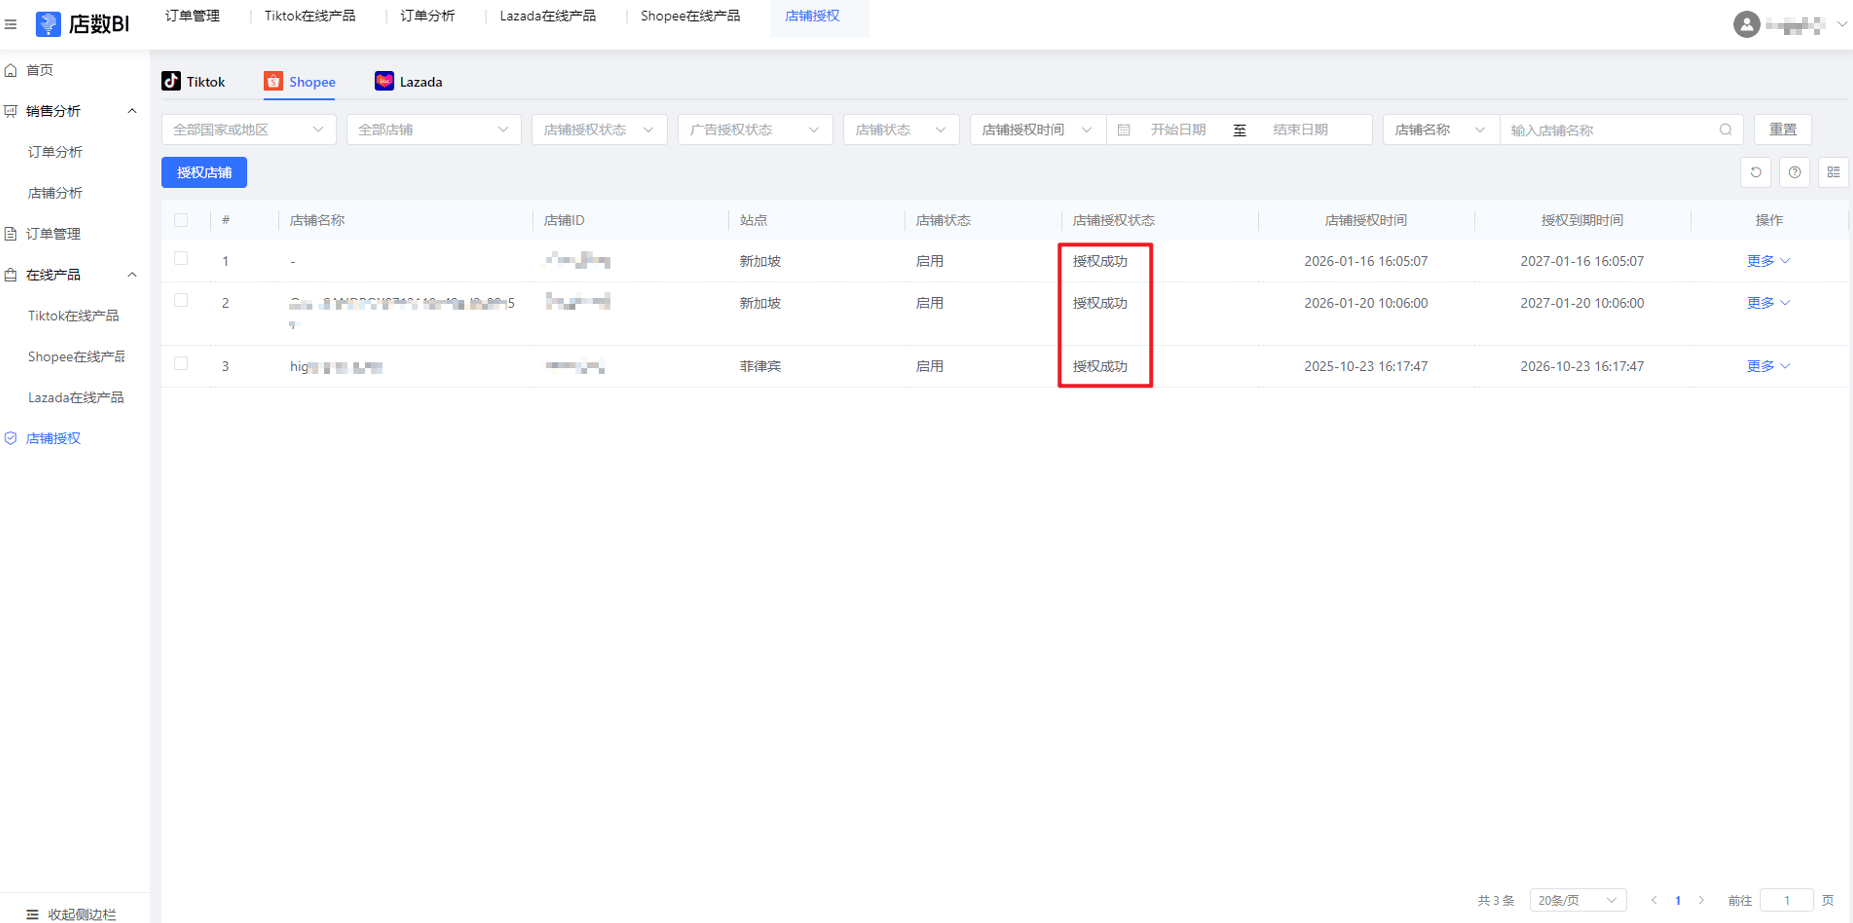Select the checkbox for row 3
This screenshot has width=1853, height=923.
click(x=181, y=364)
